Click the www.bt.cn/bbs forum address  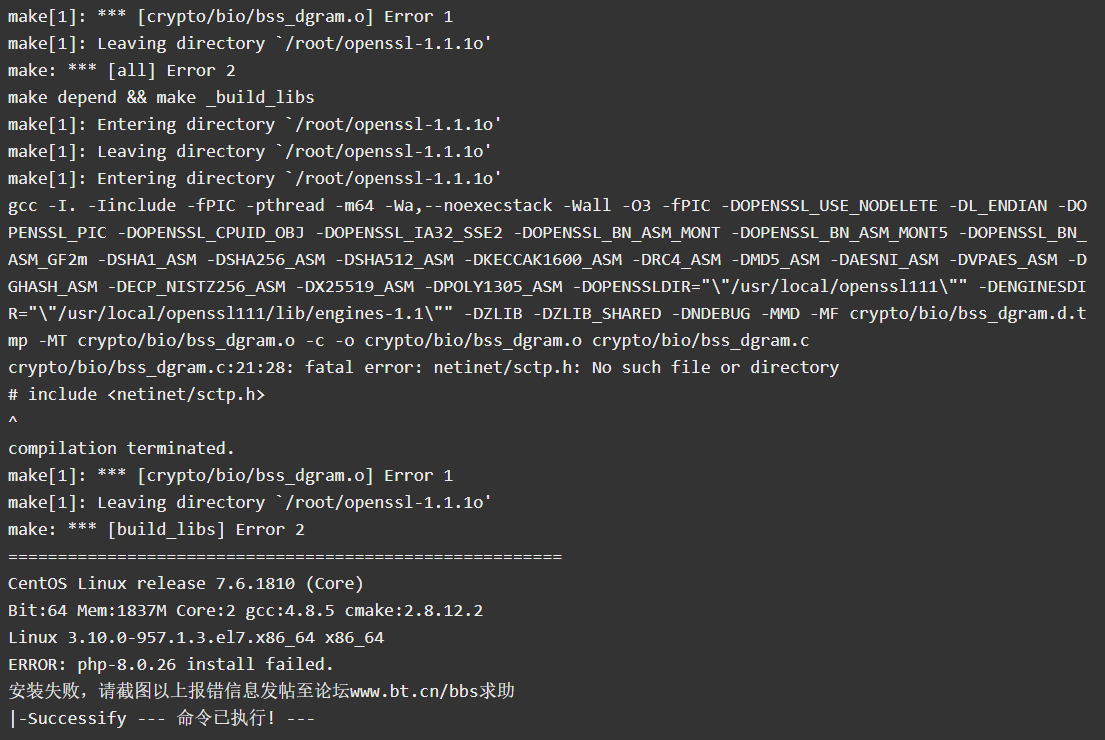tap(414, 691)
